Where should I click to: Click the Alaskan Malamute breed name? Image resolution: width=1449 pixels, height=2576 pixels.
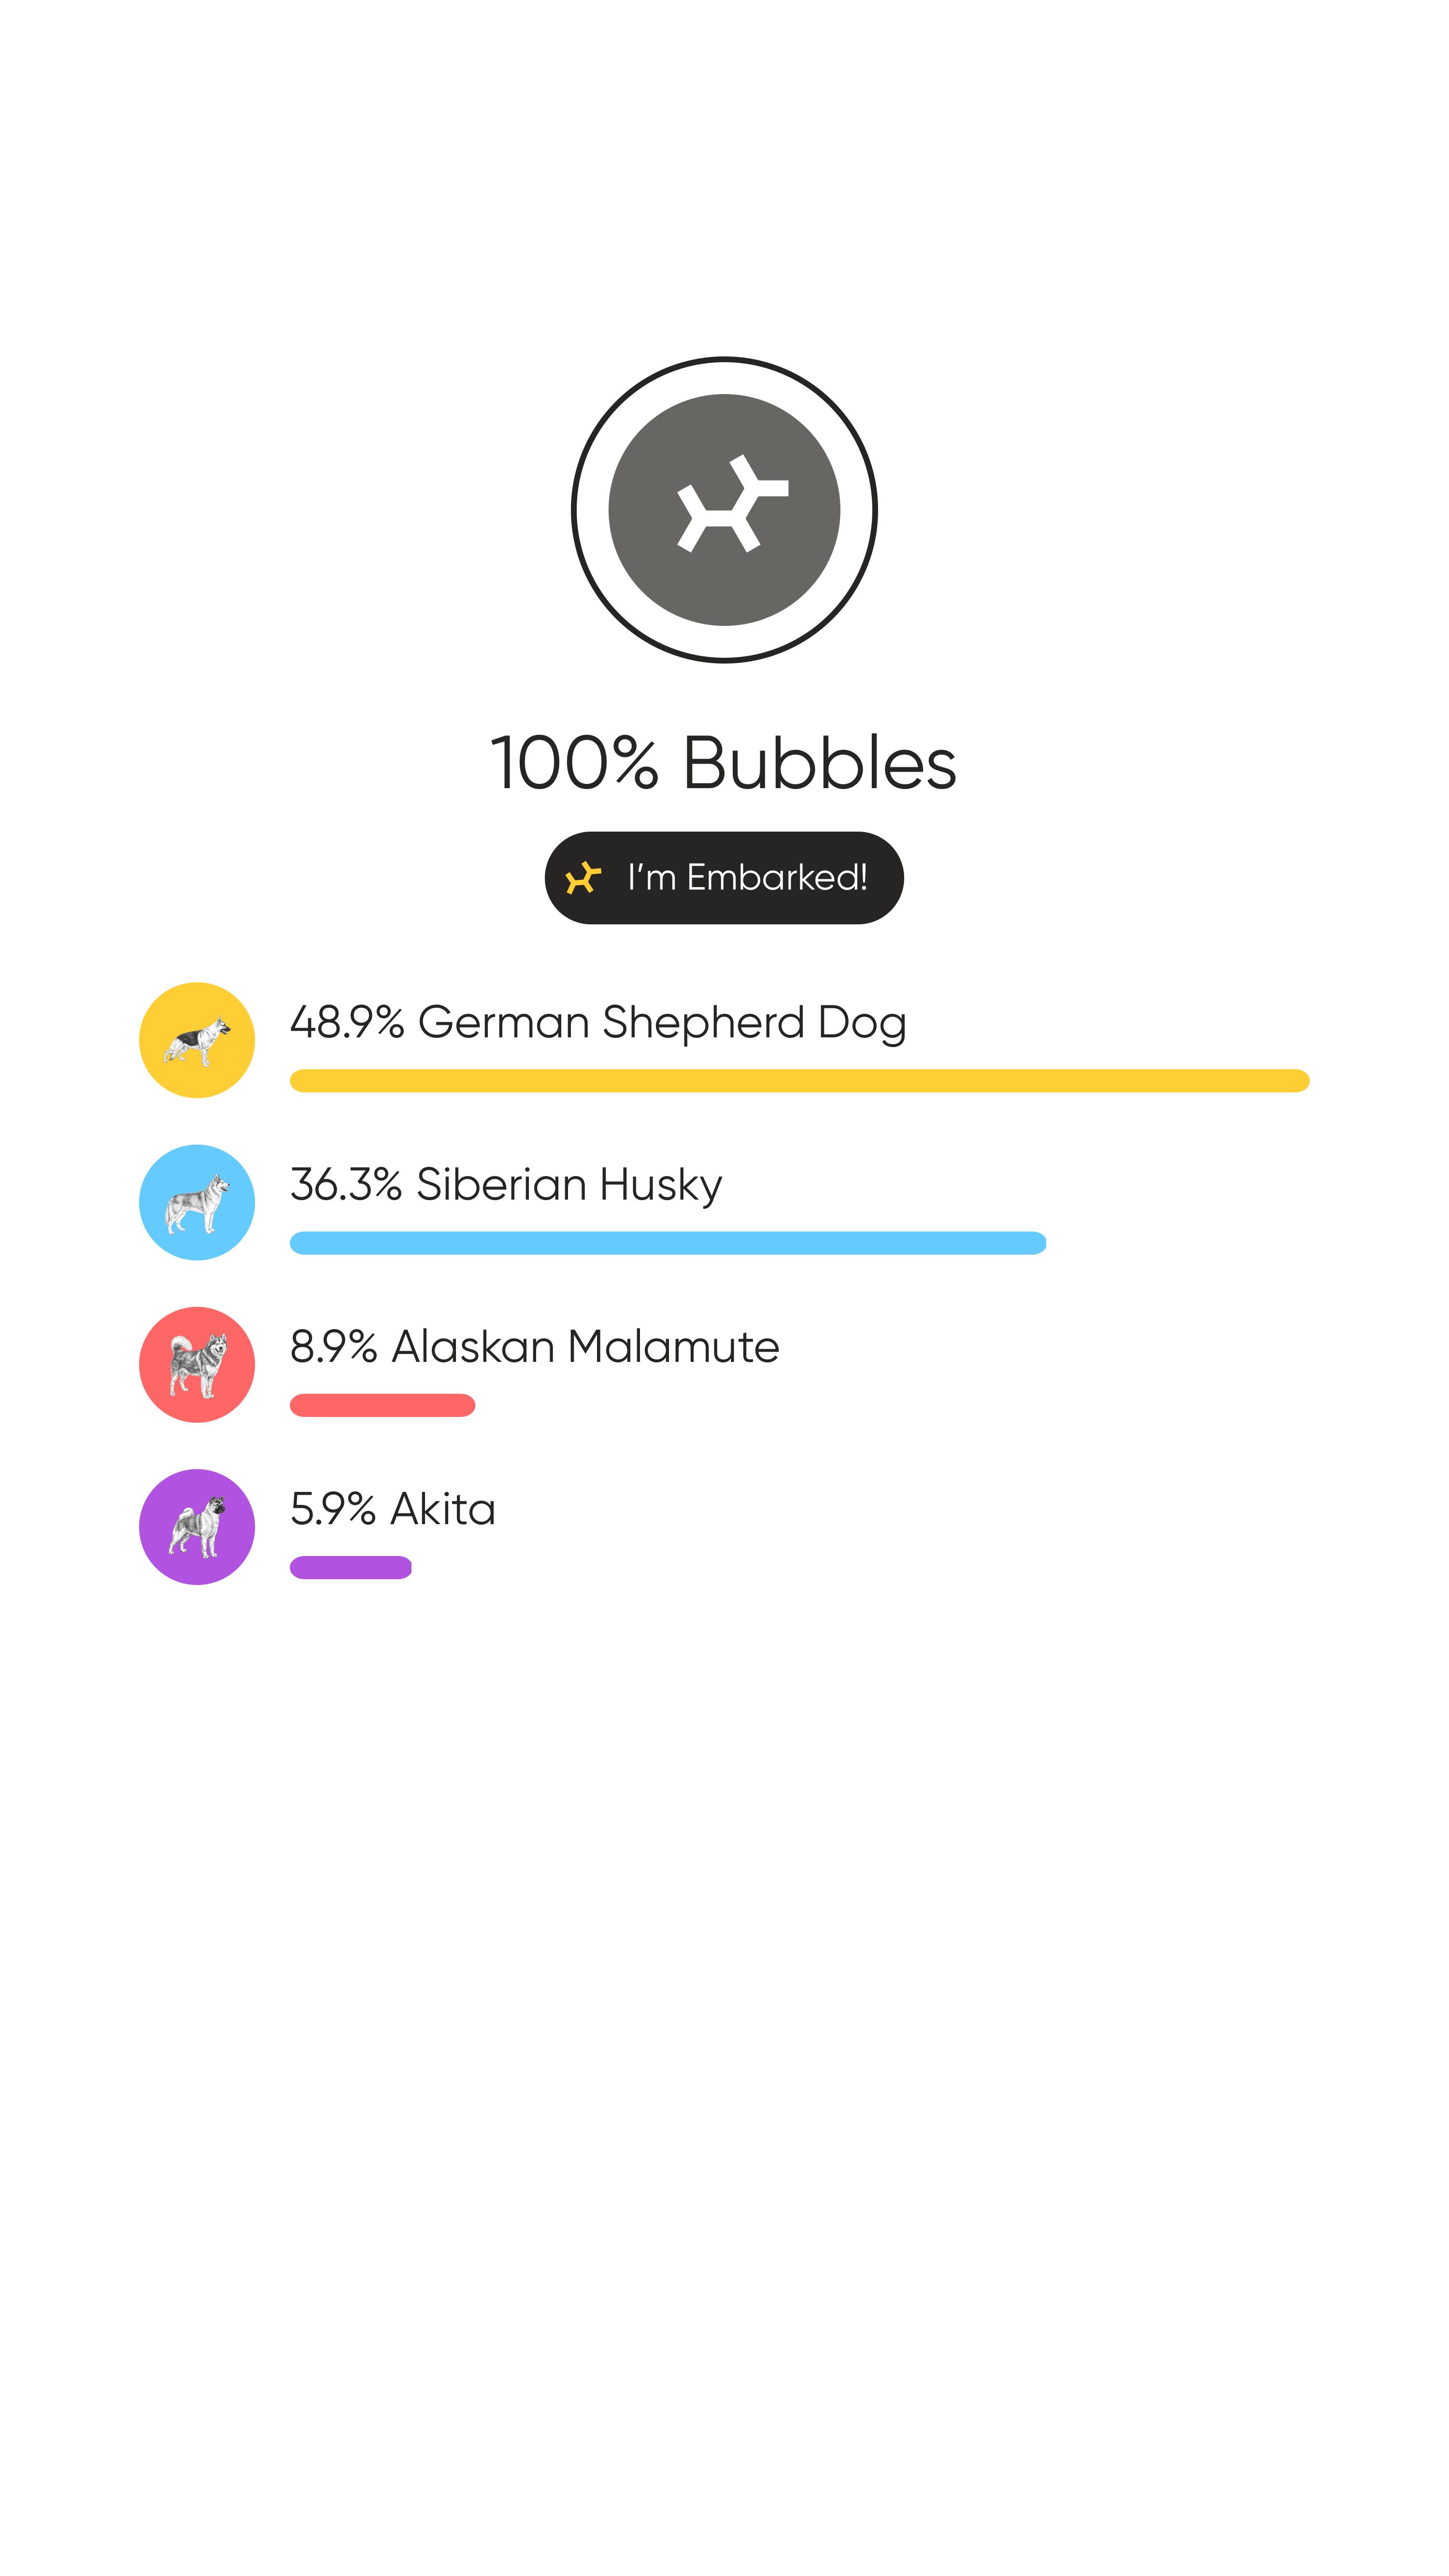[585, 1347]
